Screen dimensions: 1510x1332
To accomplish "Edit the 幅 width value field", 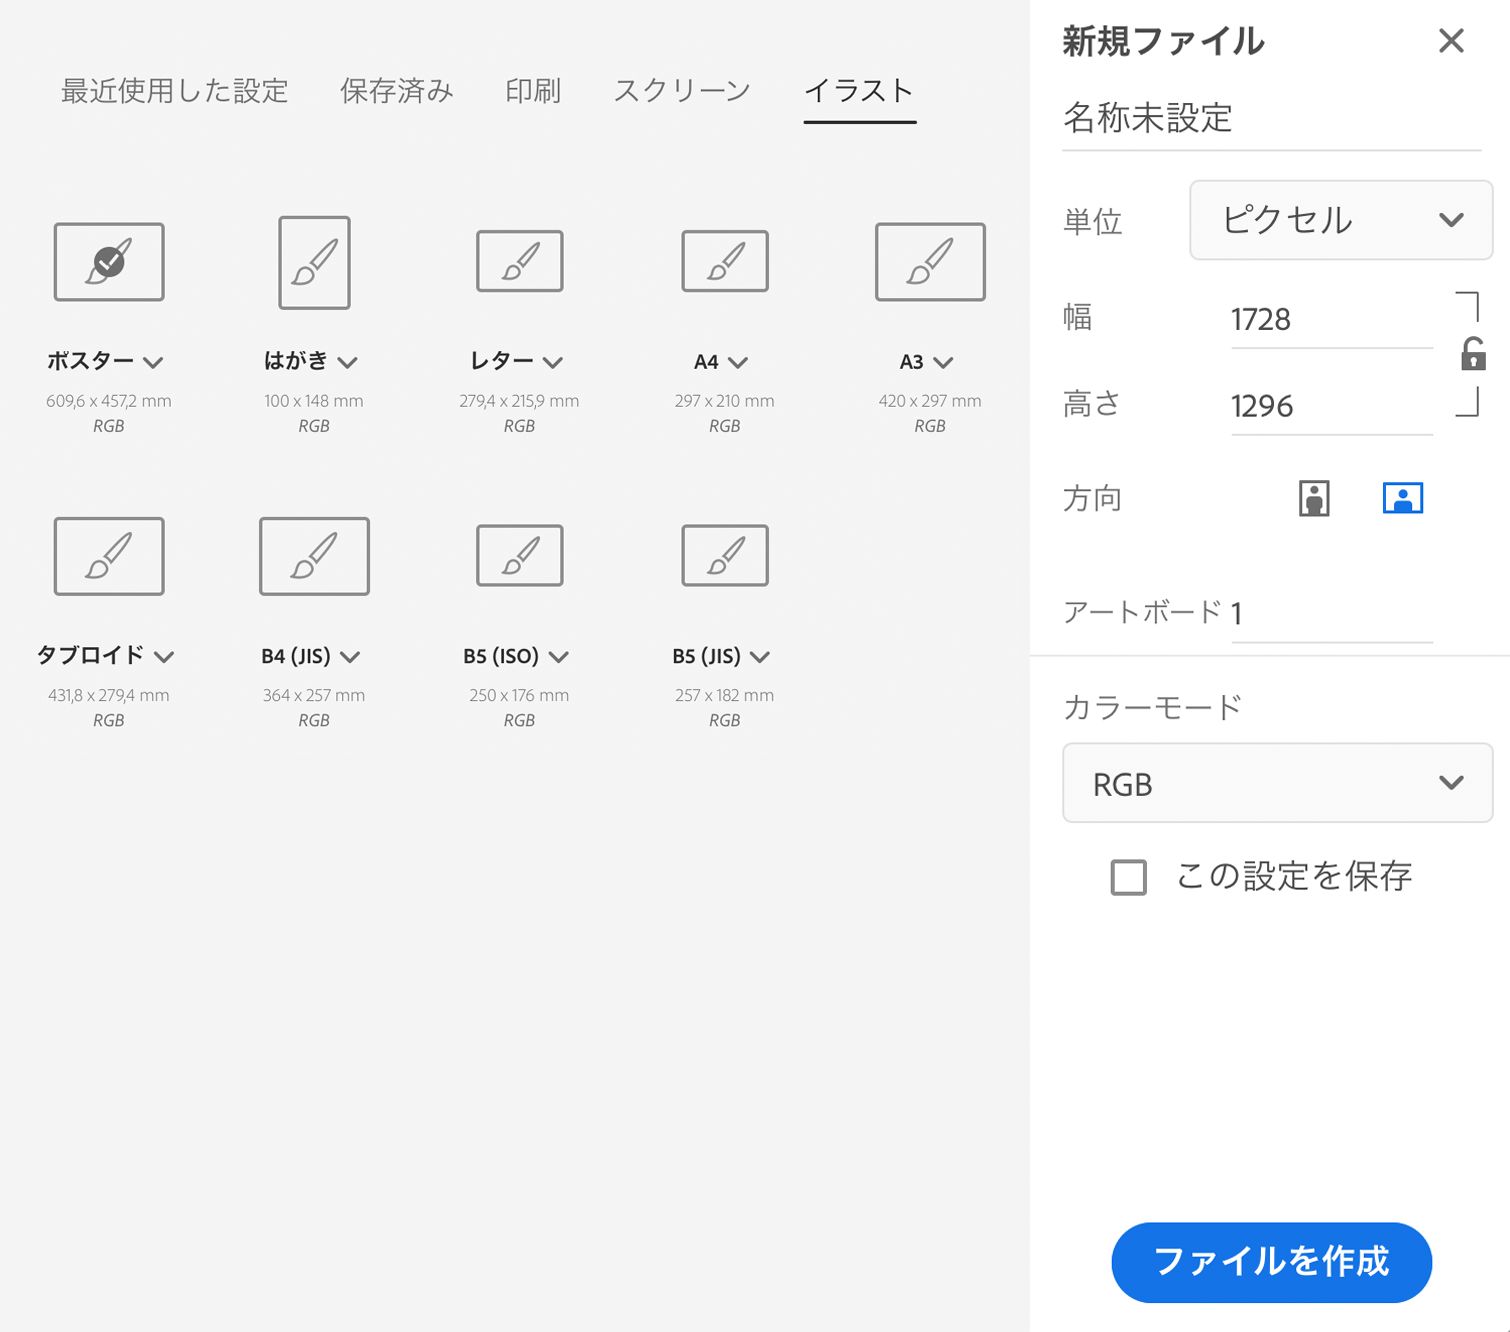I will [1330, 318].
